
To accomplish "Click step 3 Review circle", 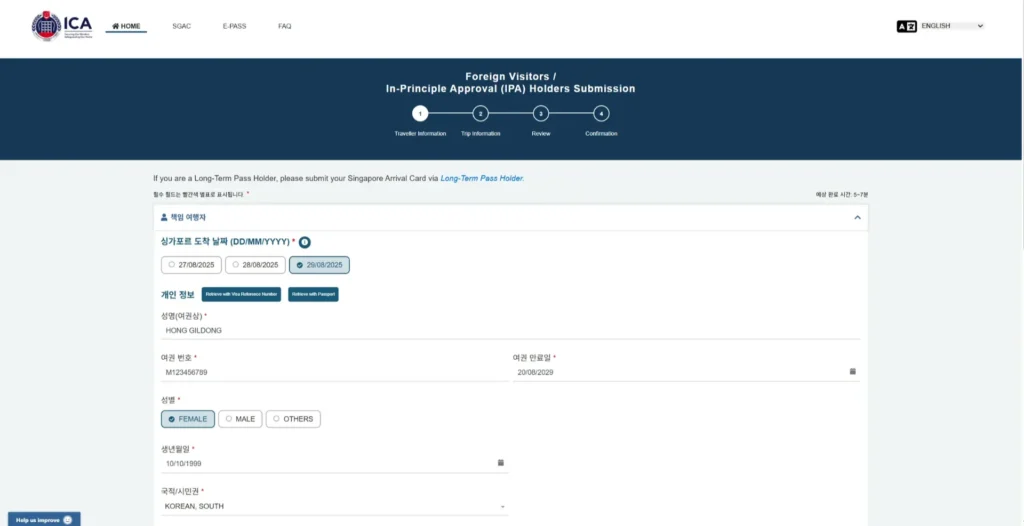I will (x=540, y=114).
